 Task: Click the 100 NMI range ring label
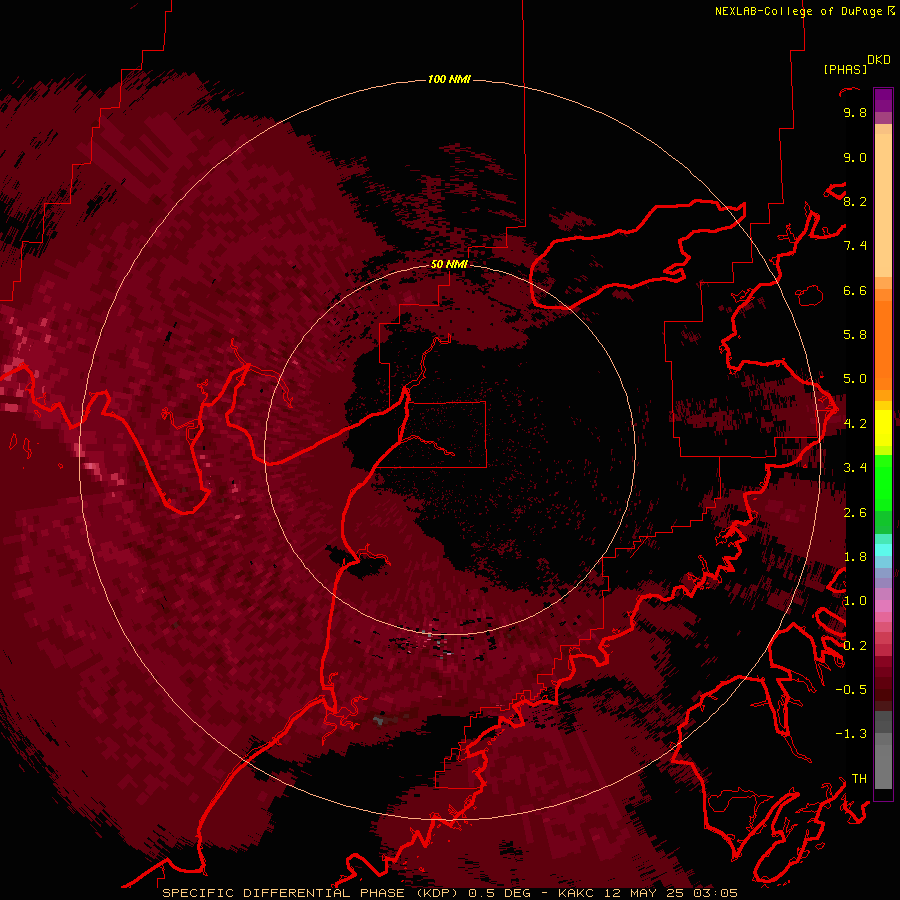(449, 79)
